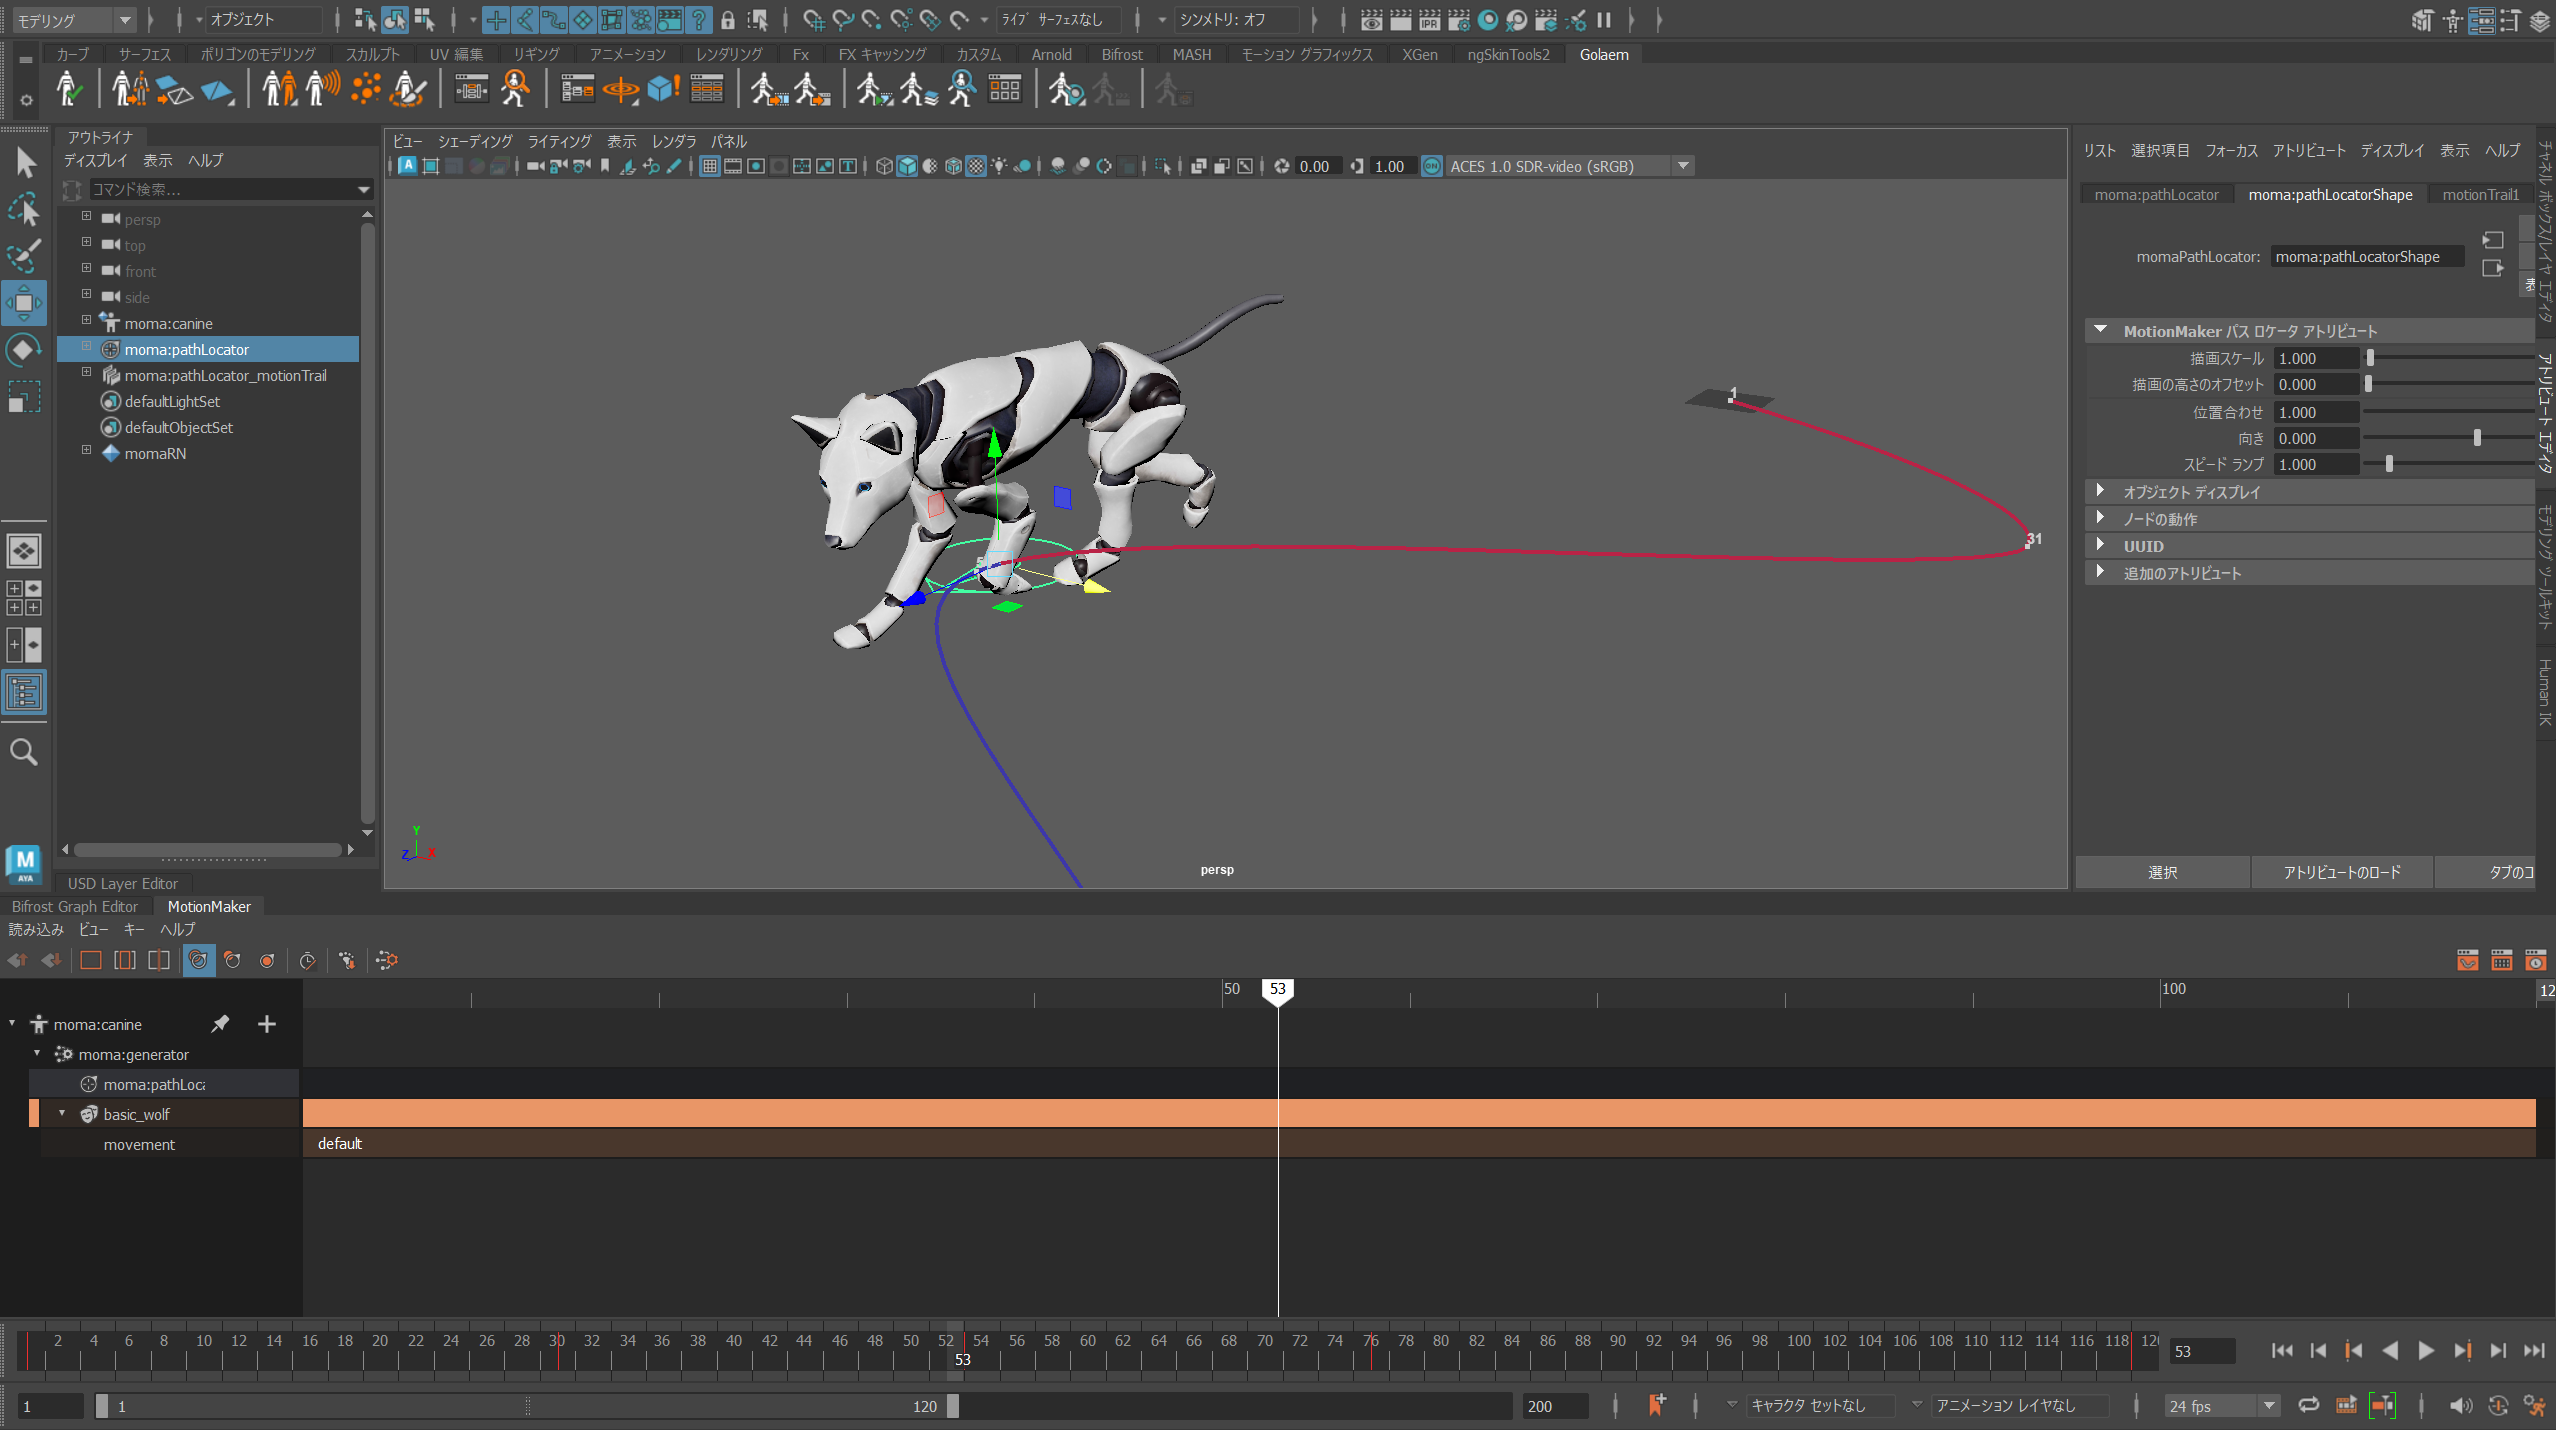The height and width of the screenshot is (1430, 2556).
Task: Click the magnifier search icon in left sidebar
Action: pyautogui.click(x=24, y=752)
